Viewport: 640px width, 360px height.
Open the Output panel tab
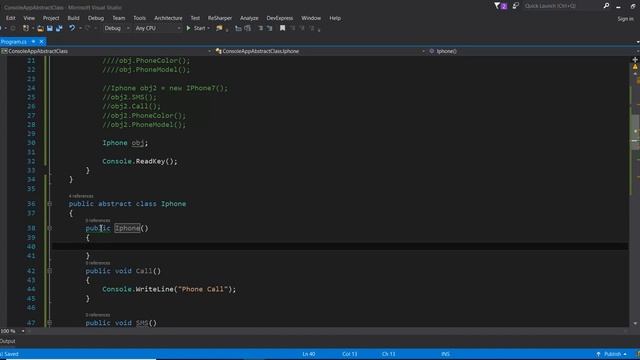pos(7,341)
